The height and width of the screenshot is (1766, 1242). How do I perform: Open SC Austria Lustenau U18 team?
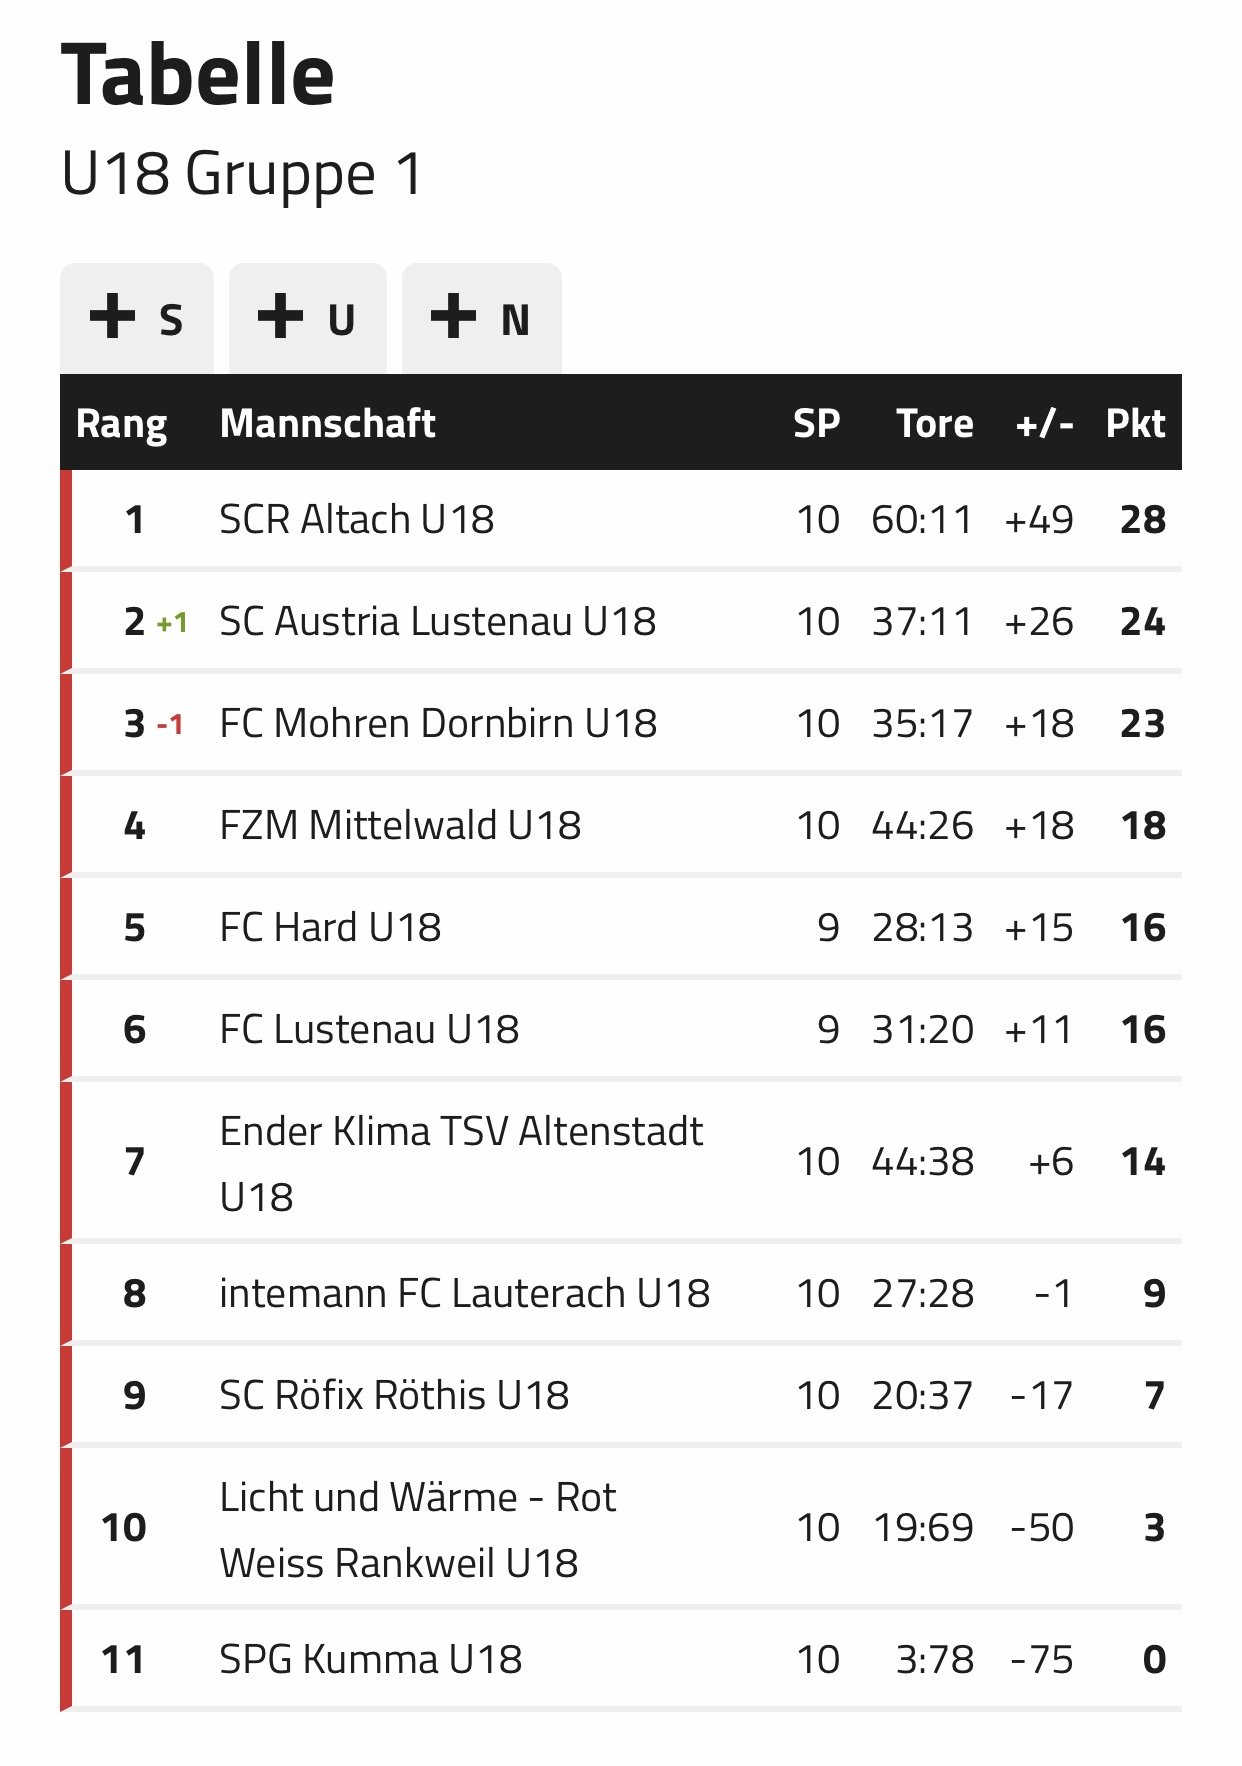pyautogui.click(x=438, y=621)
